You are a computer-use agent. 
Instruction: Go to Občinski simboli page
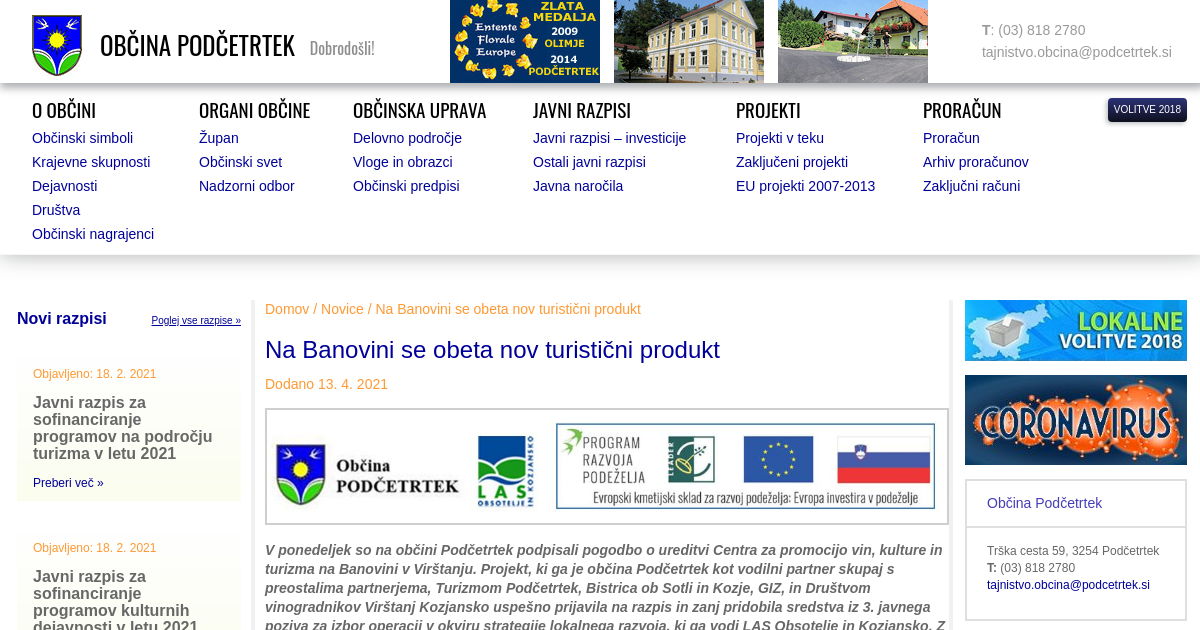tap(82, 138)
